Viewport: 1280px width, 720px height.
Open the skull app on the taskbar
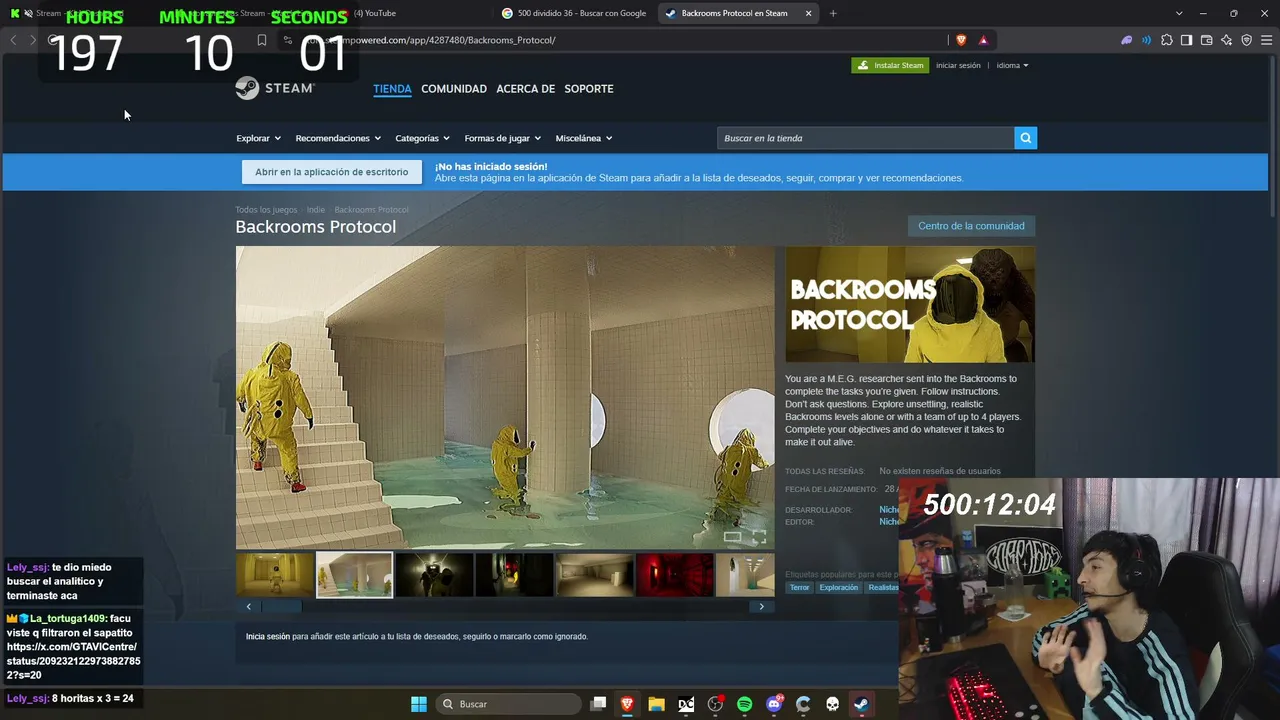pos(832,704)
